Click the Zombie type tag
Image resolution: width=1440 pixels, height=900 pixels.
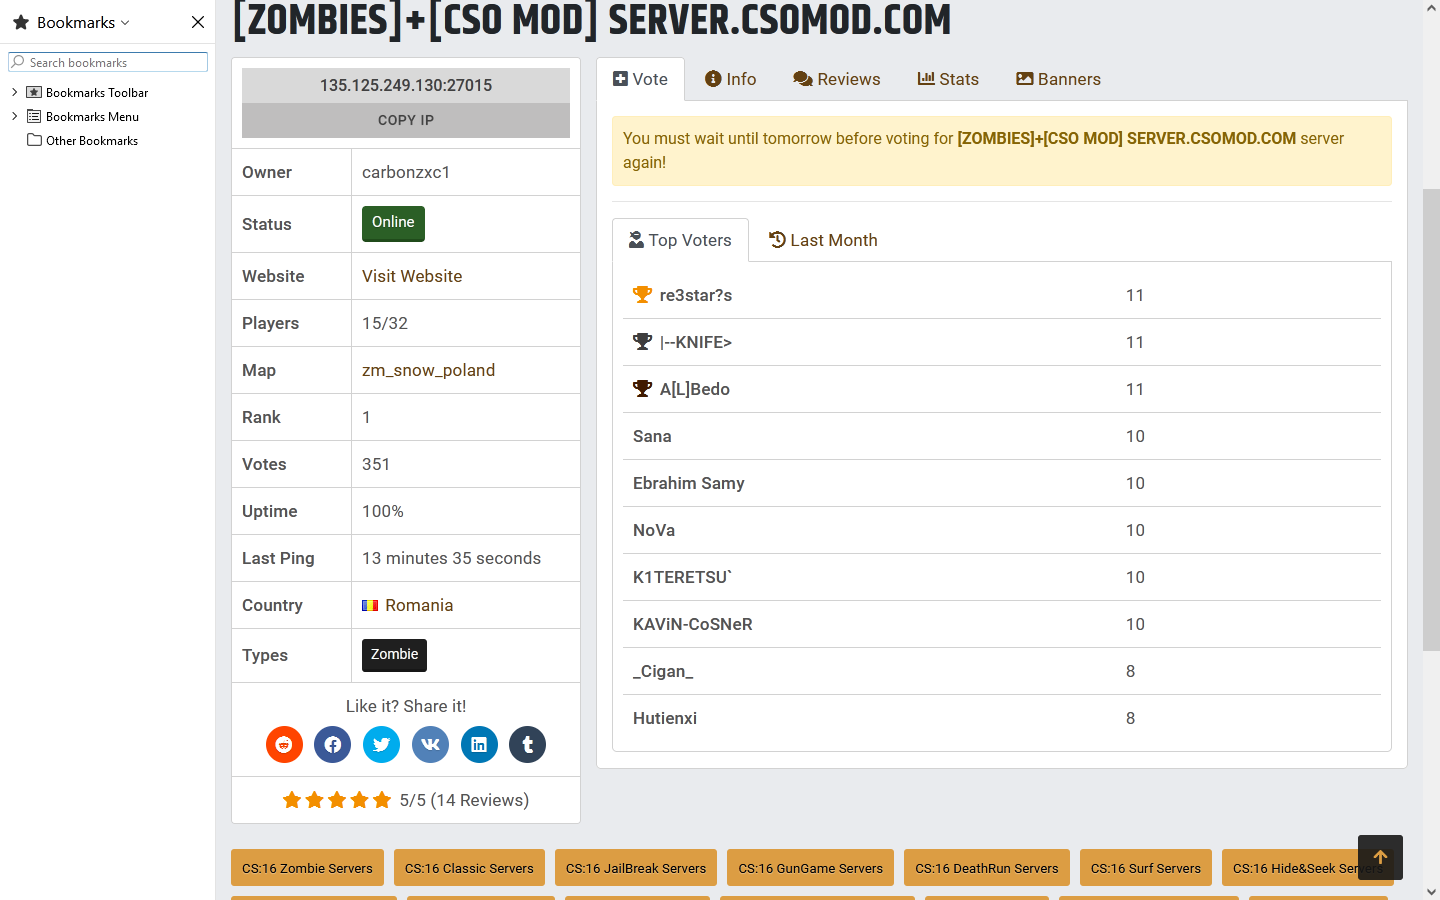point(394,655)
